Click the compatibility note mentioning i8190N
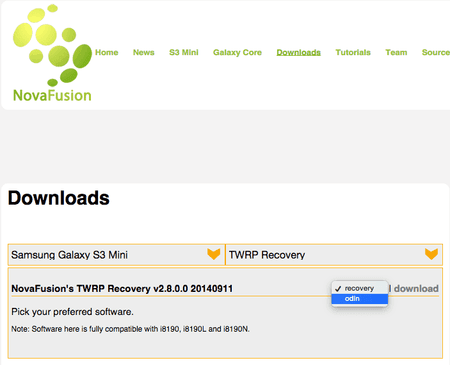The image size is (450, 365). (x=130, y=329)
